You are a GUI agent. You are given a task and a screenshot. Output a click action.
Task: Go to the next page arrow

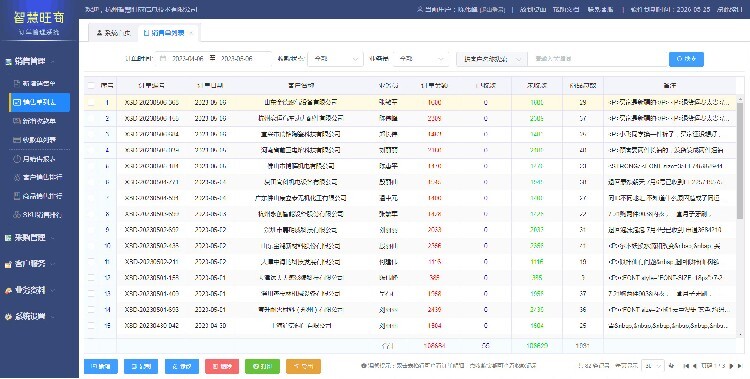pos(731,366)
